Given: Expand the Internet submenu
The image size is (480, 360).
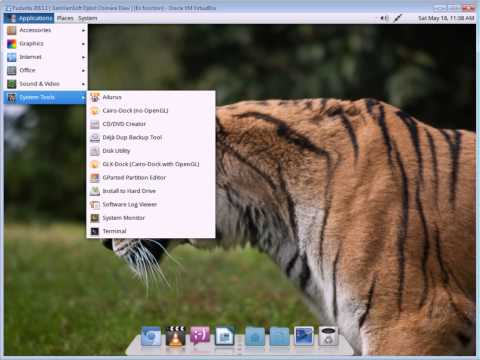Looking at the screenshot, I should click(46, 57).
